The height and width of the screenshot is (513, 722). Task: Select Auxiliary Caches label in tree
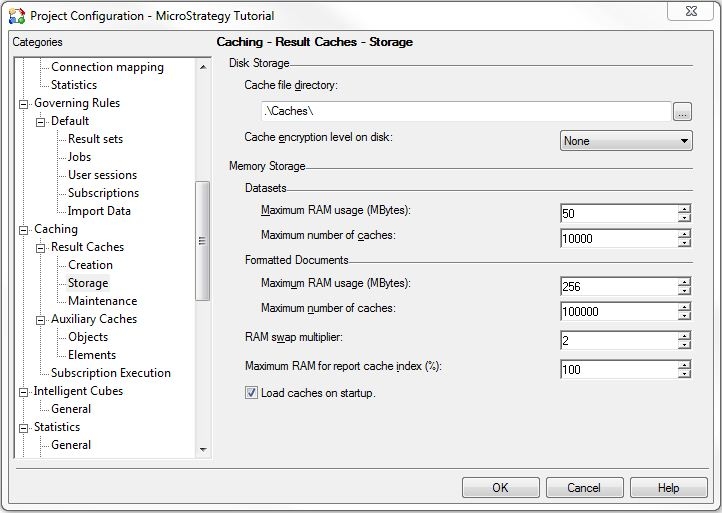[94, 319]
